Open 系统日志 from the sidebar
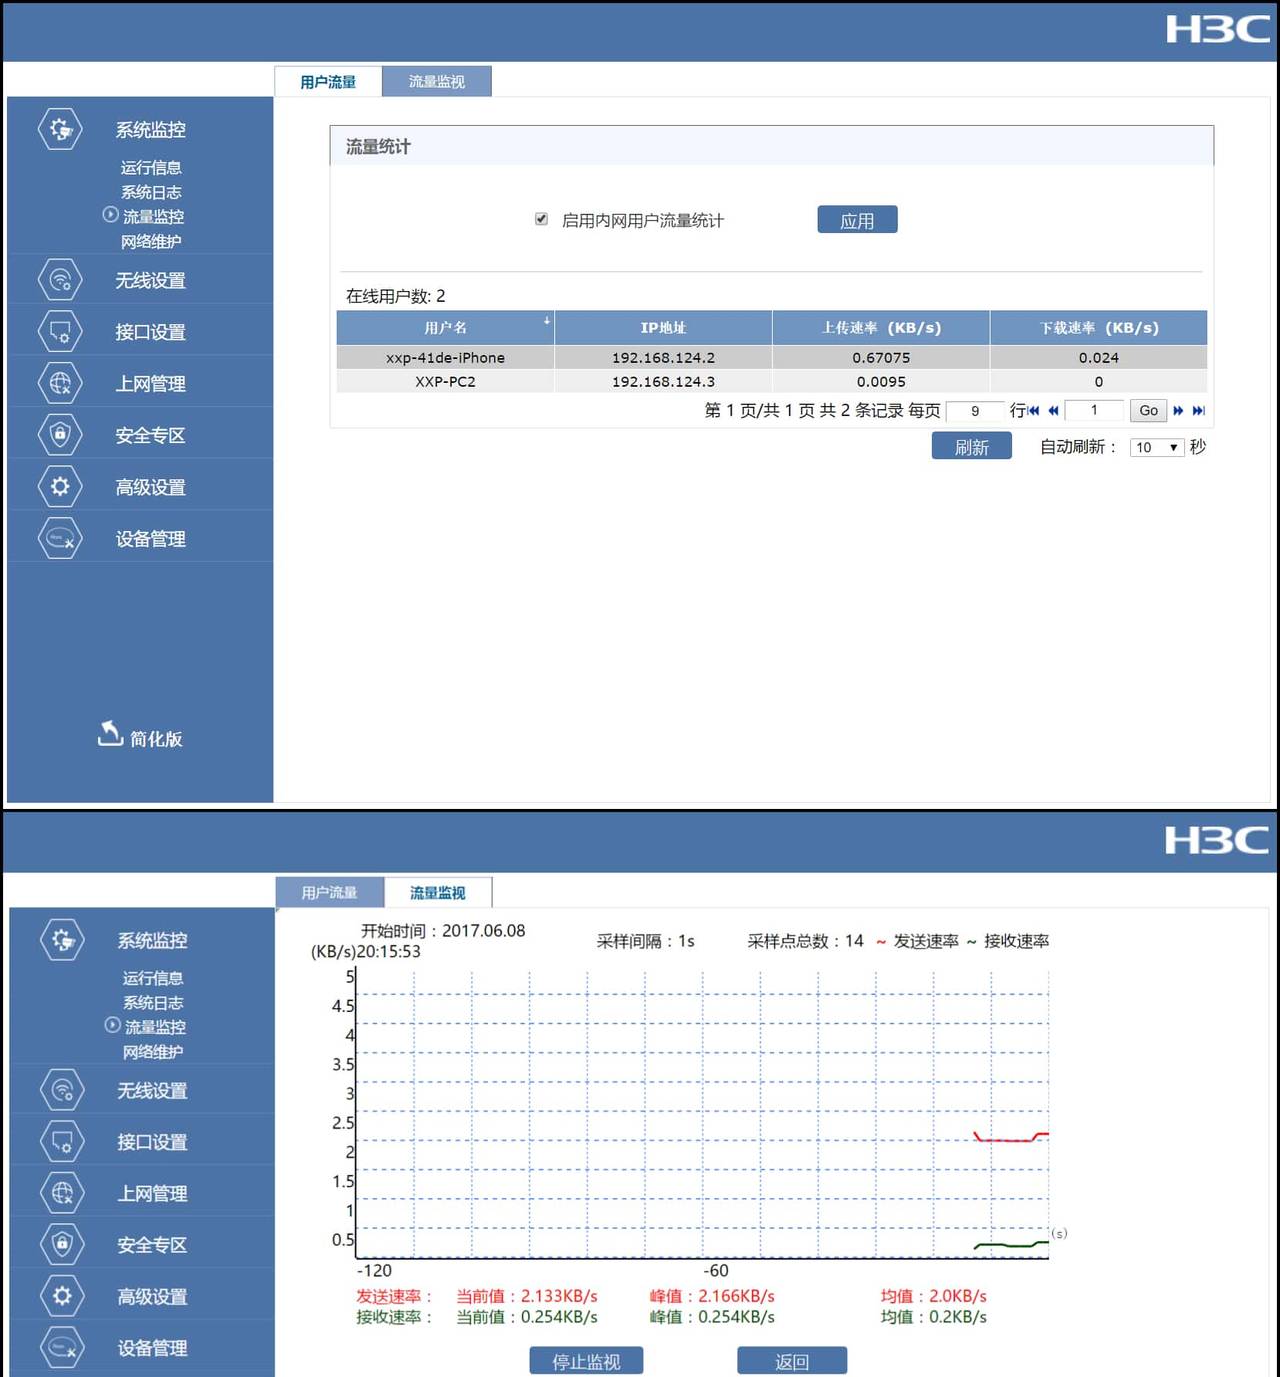1280x1377 pixels. click(150, 192)
